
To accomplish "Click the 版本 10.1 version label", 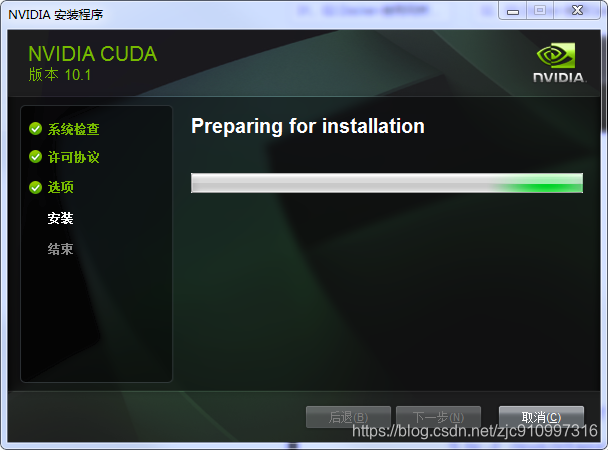I will point(60,74).
